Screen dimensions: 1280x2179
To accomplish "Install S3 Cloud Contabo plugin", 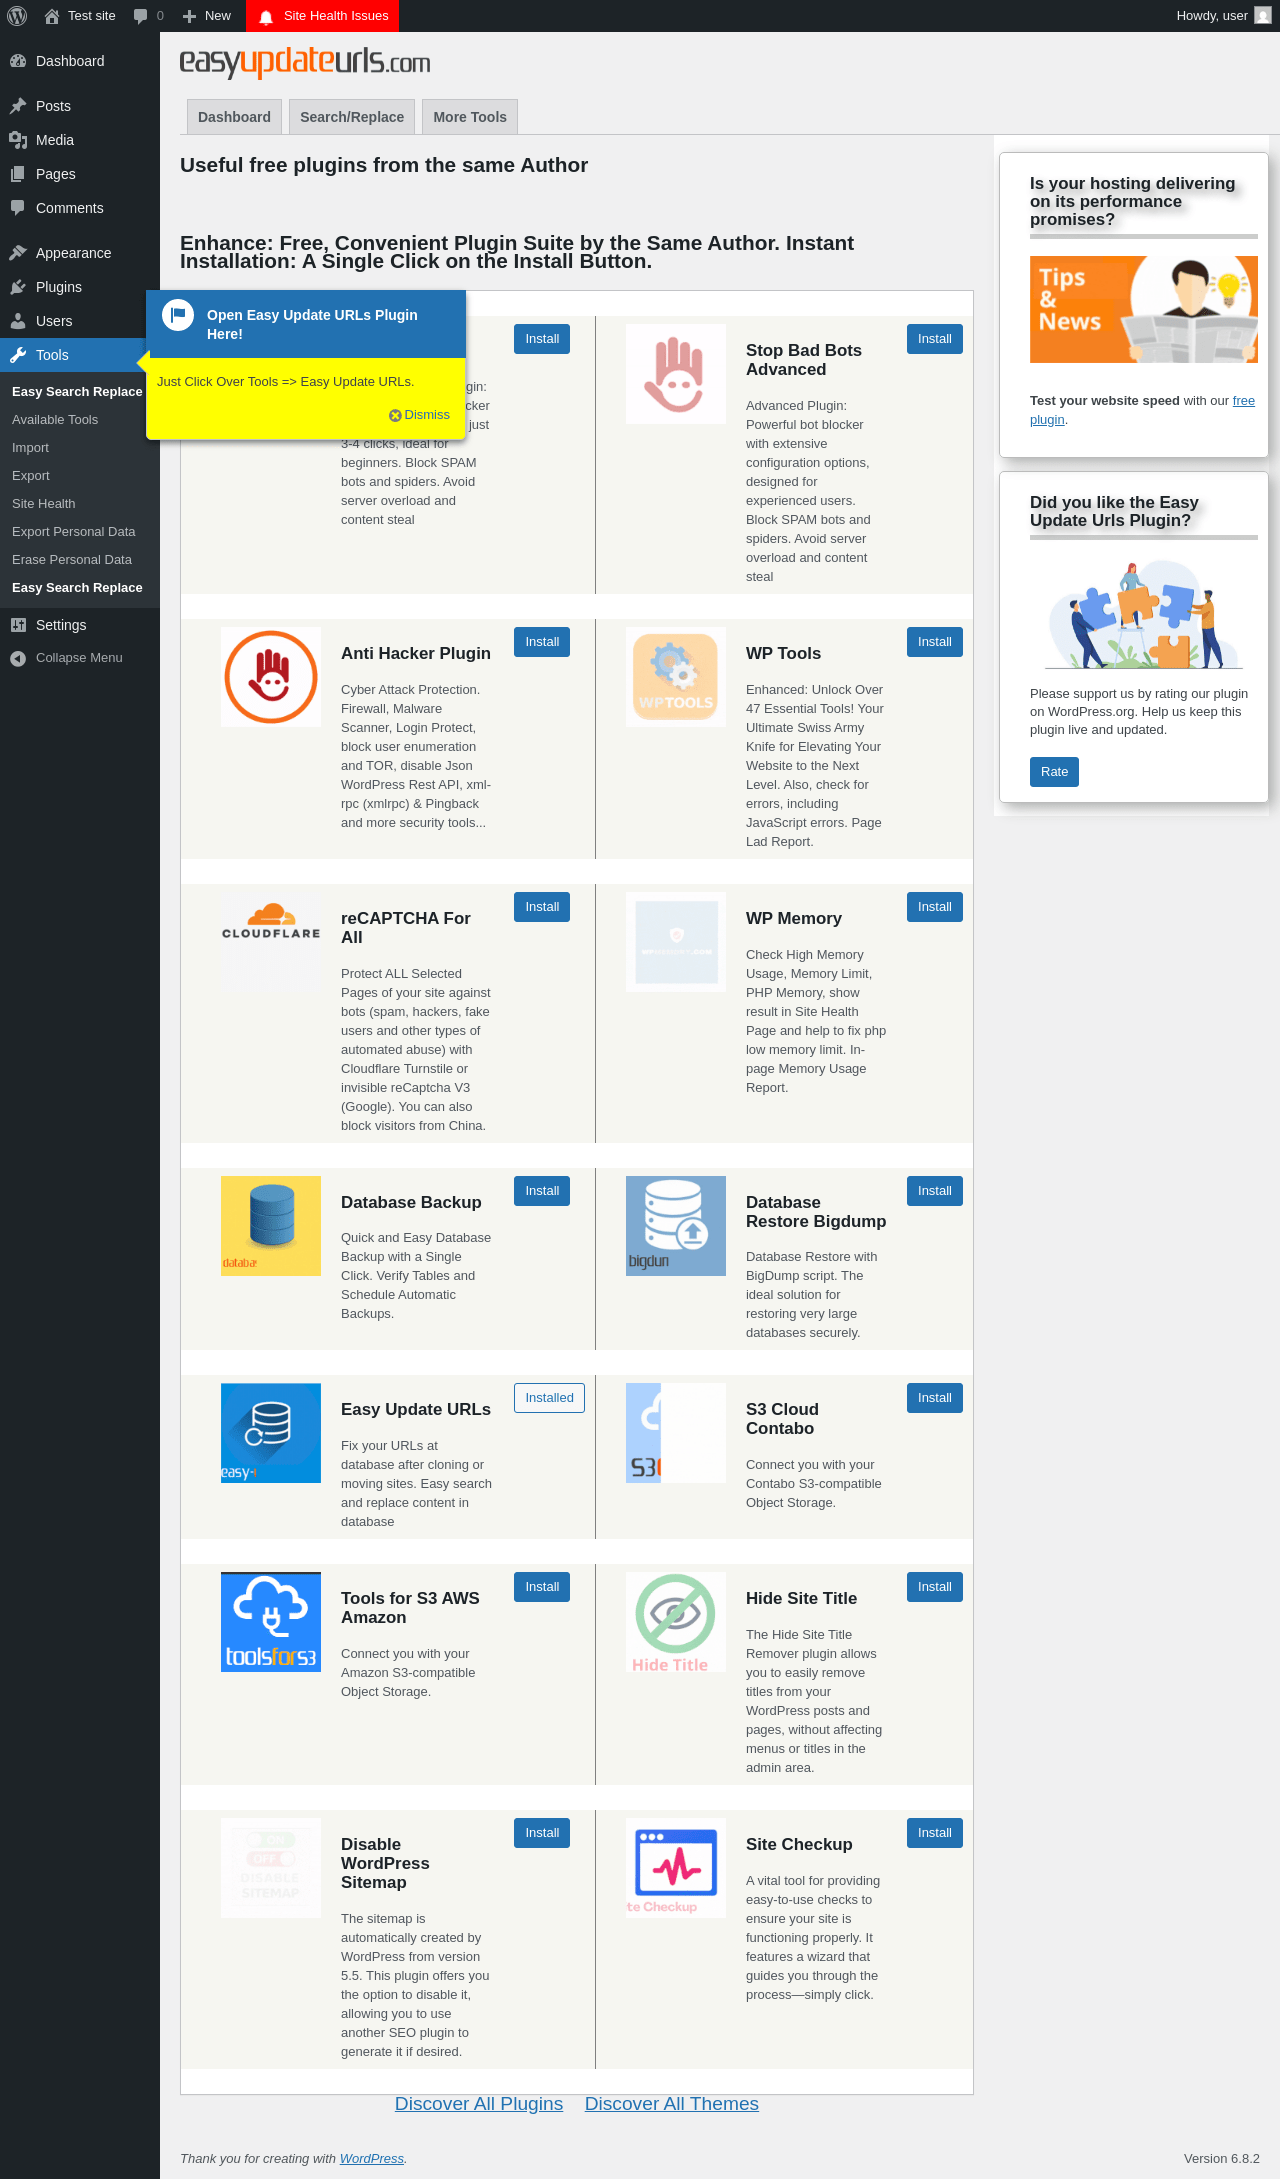I will coord(935,1398).
